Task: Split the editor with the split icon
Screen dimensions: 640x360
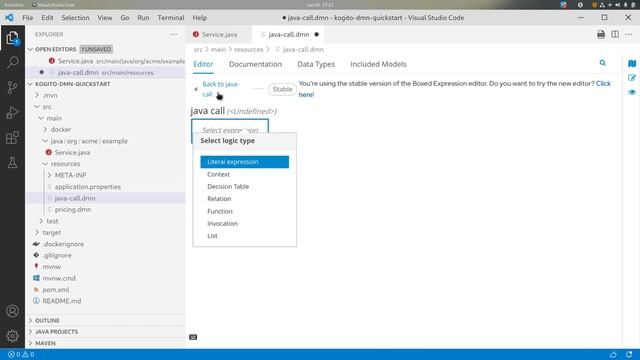Action: 615,34
